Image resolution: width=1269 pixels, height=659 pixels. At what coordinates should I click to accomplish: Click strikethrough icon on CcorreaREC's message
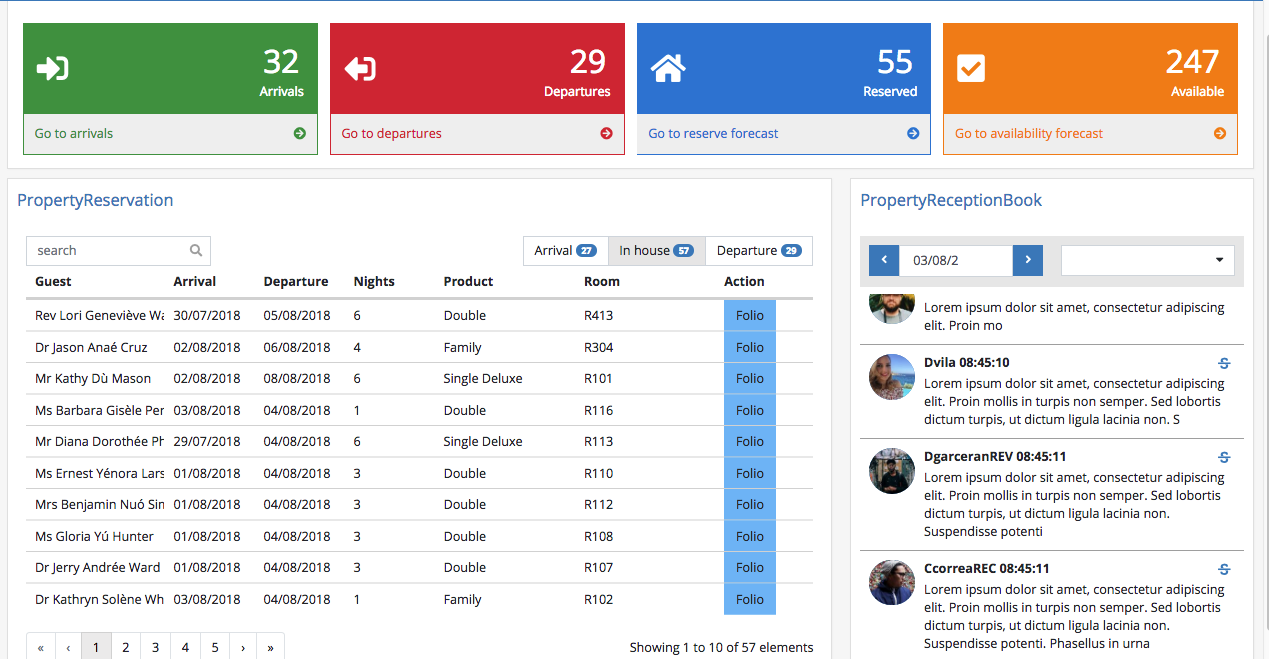tap(1224, 569)
